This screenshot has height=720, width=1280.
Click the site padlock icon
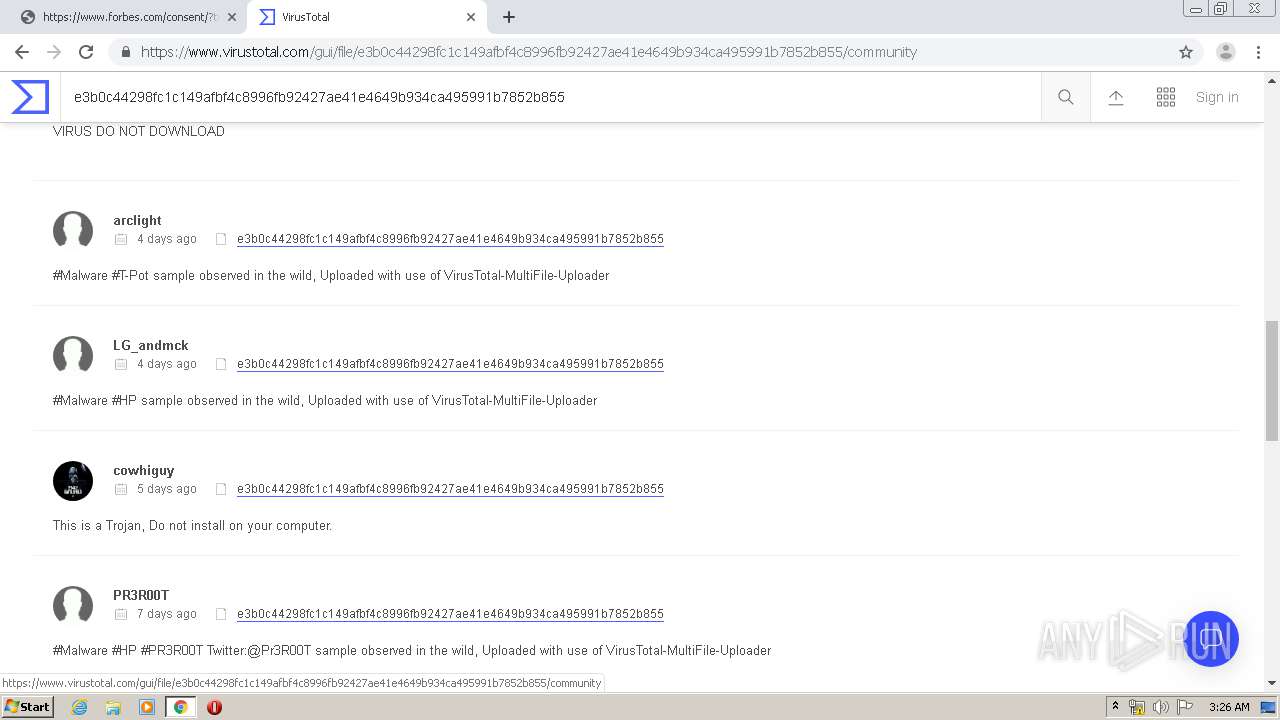(x=126, y=52)
